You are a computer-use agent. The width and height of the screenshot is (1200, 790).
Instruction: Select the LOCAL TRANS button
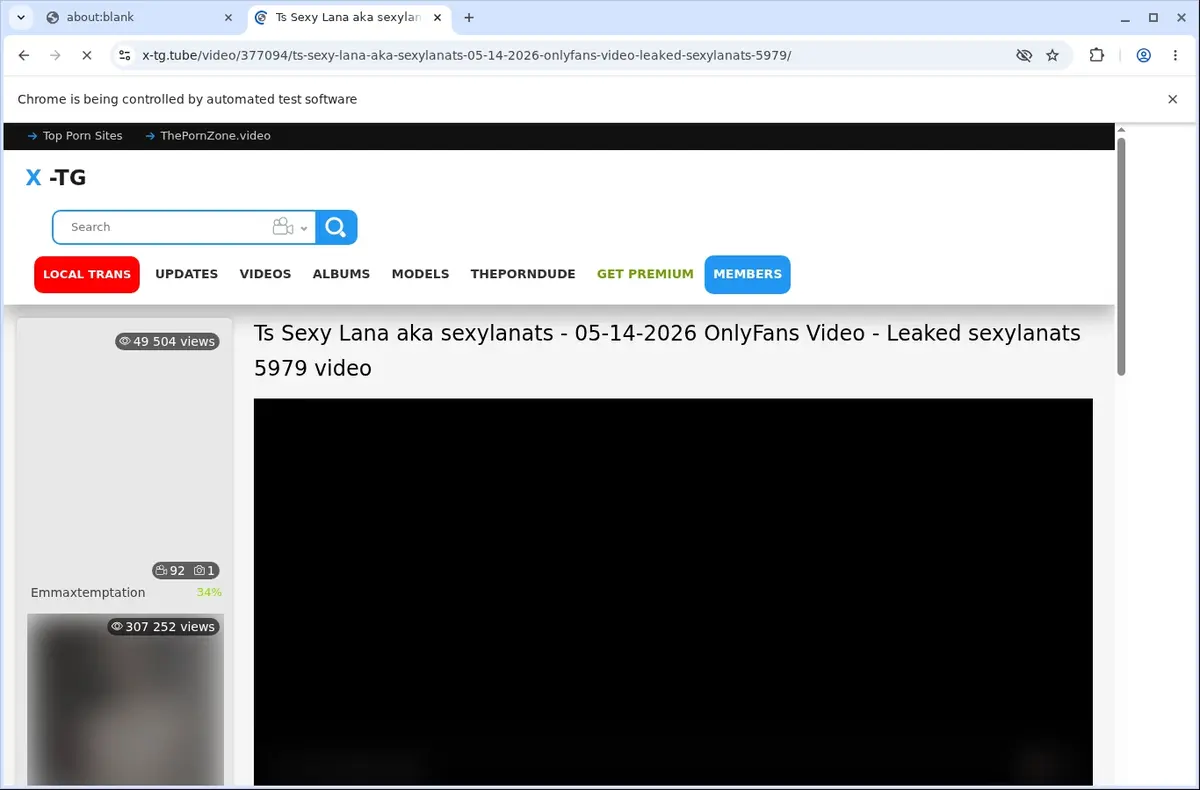tap(87, 274)
